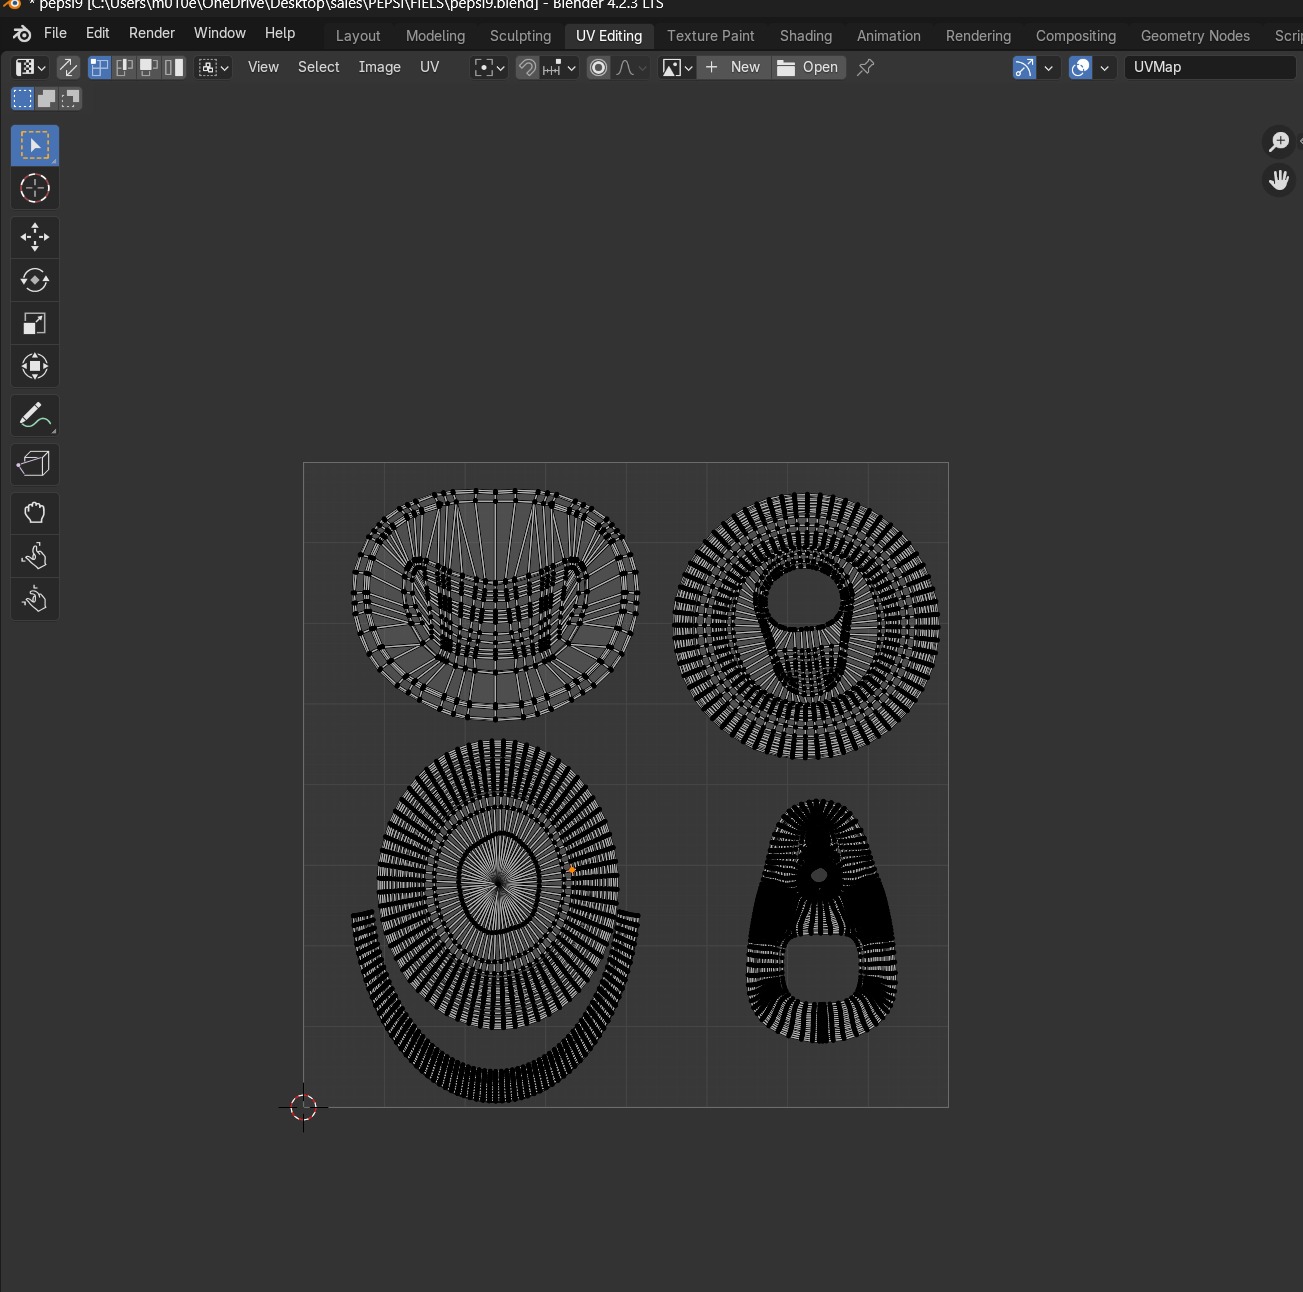Set selection mode to new selection
1303x1292 pixels.
22,99
